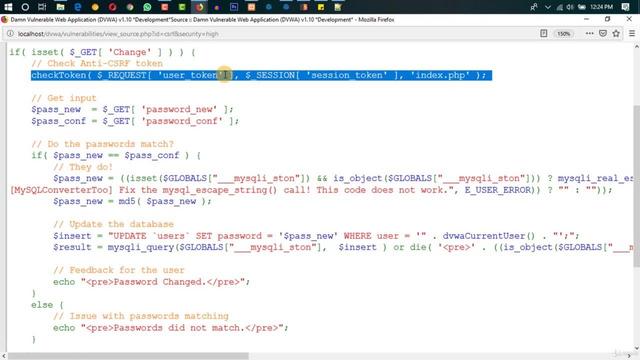640x360 pixels.
Task: Click 'Feedback for the user' comment
Action: click(118, 270)
